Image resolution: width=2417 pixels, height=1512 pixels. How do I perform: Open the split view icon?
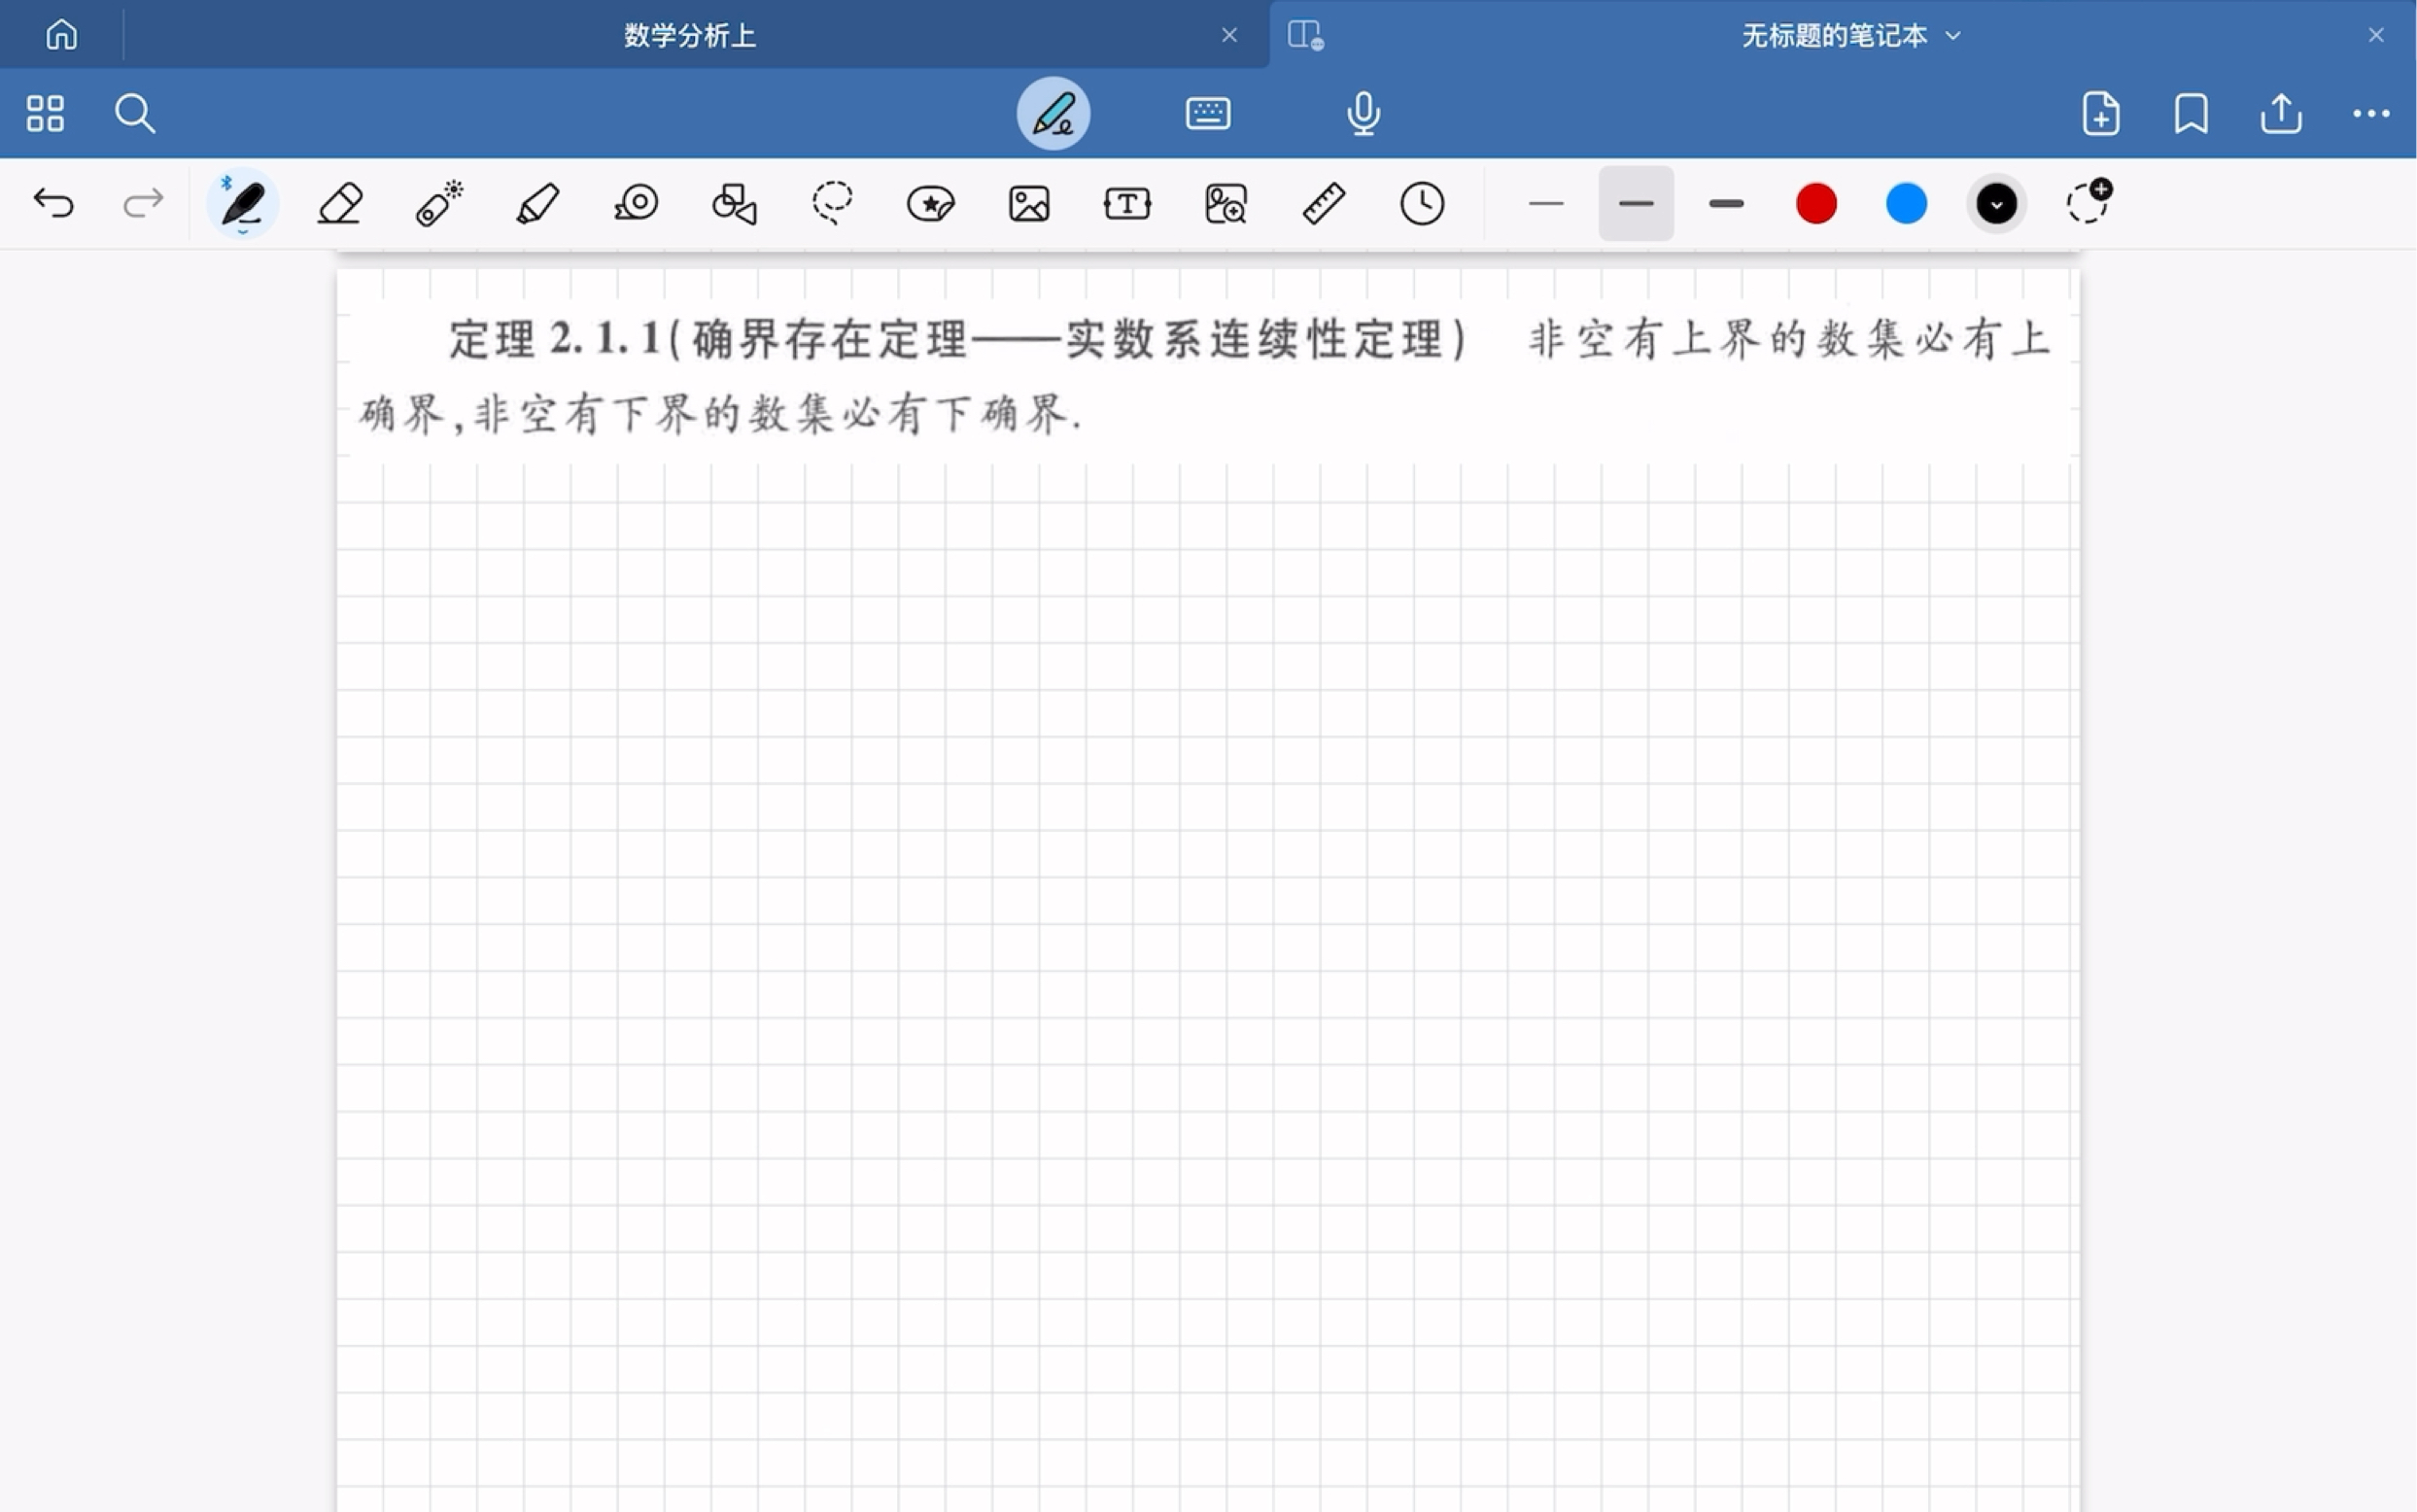pos(1305,35)
